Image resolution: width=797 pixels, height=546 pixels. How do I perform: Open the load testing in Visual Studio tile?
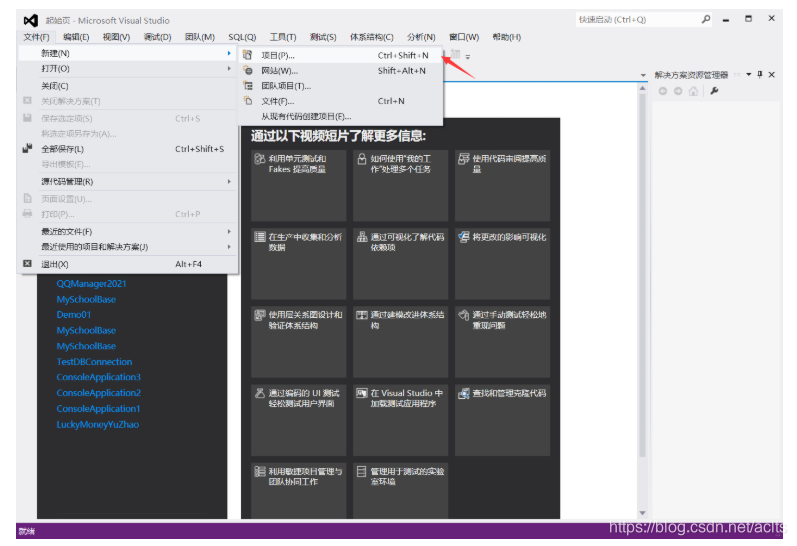[401, 420]
